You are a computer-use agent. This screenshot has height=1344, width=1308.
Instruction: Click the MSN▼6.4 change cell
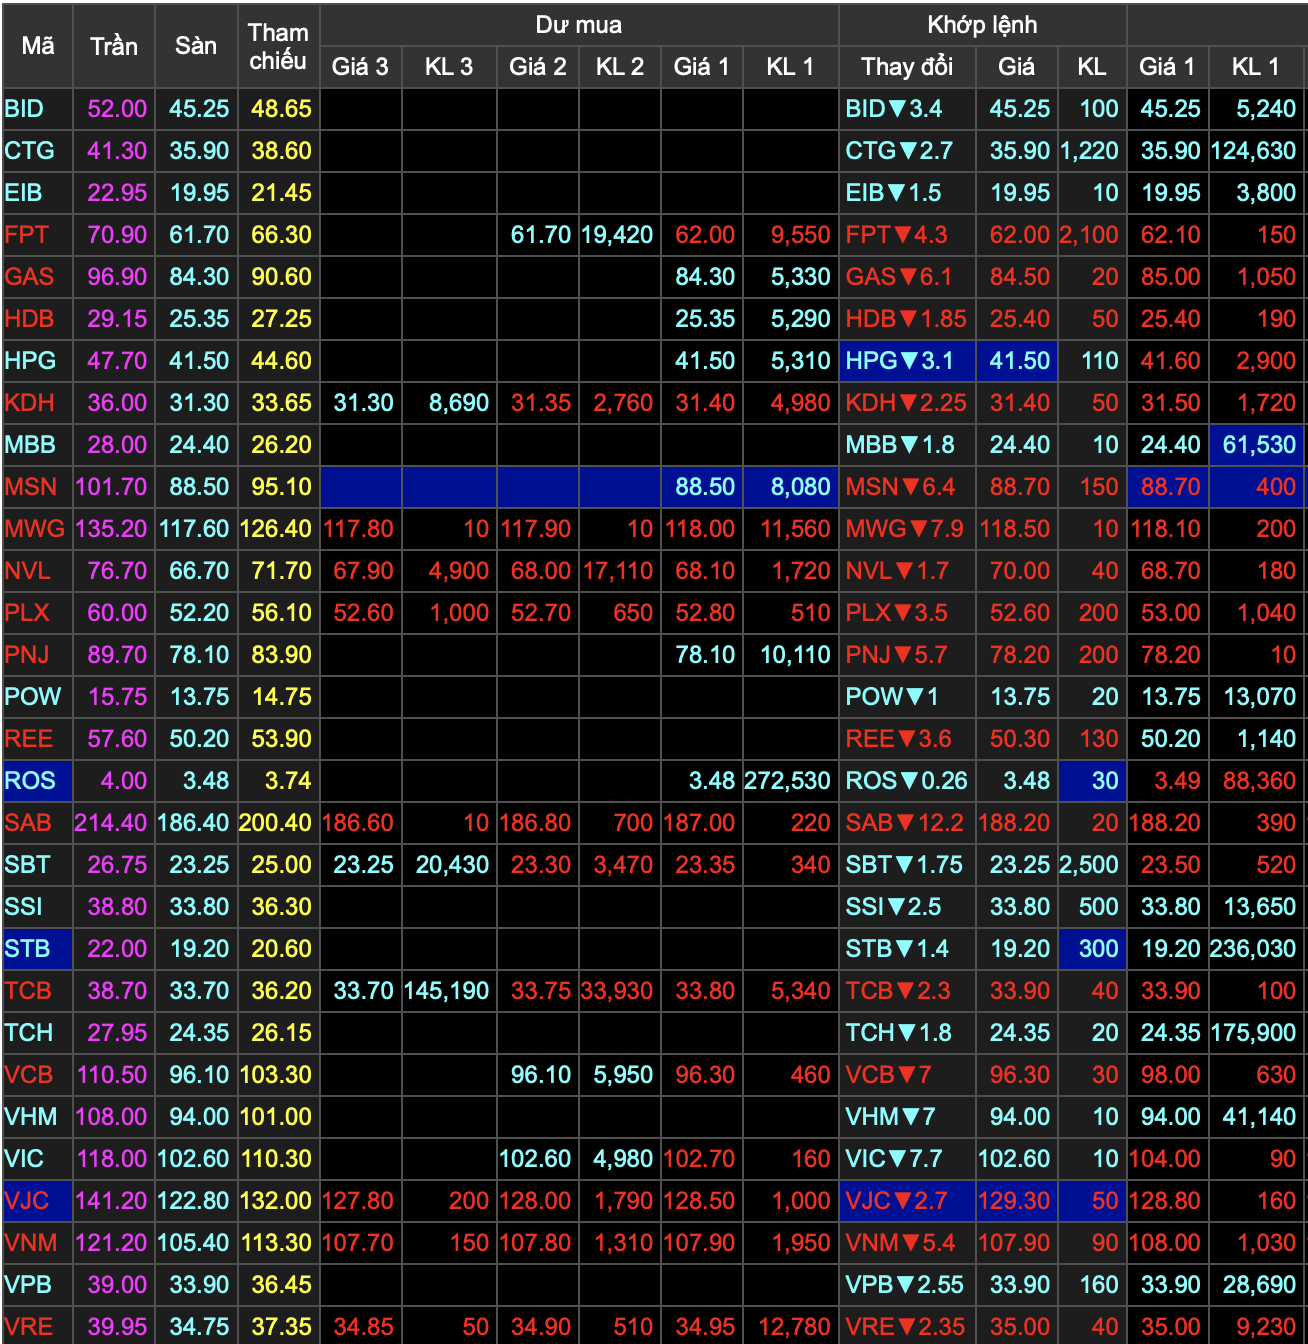click(x=907, y=487)
